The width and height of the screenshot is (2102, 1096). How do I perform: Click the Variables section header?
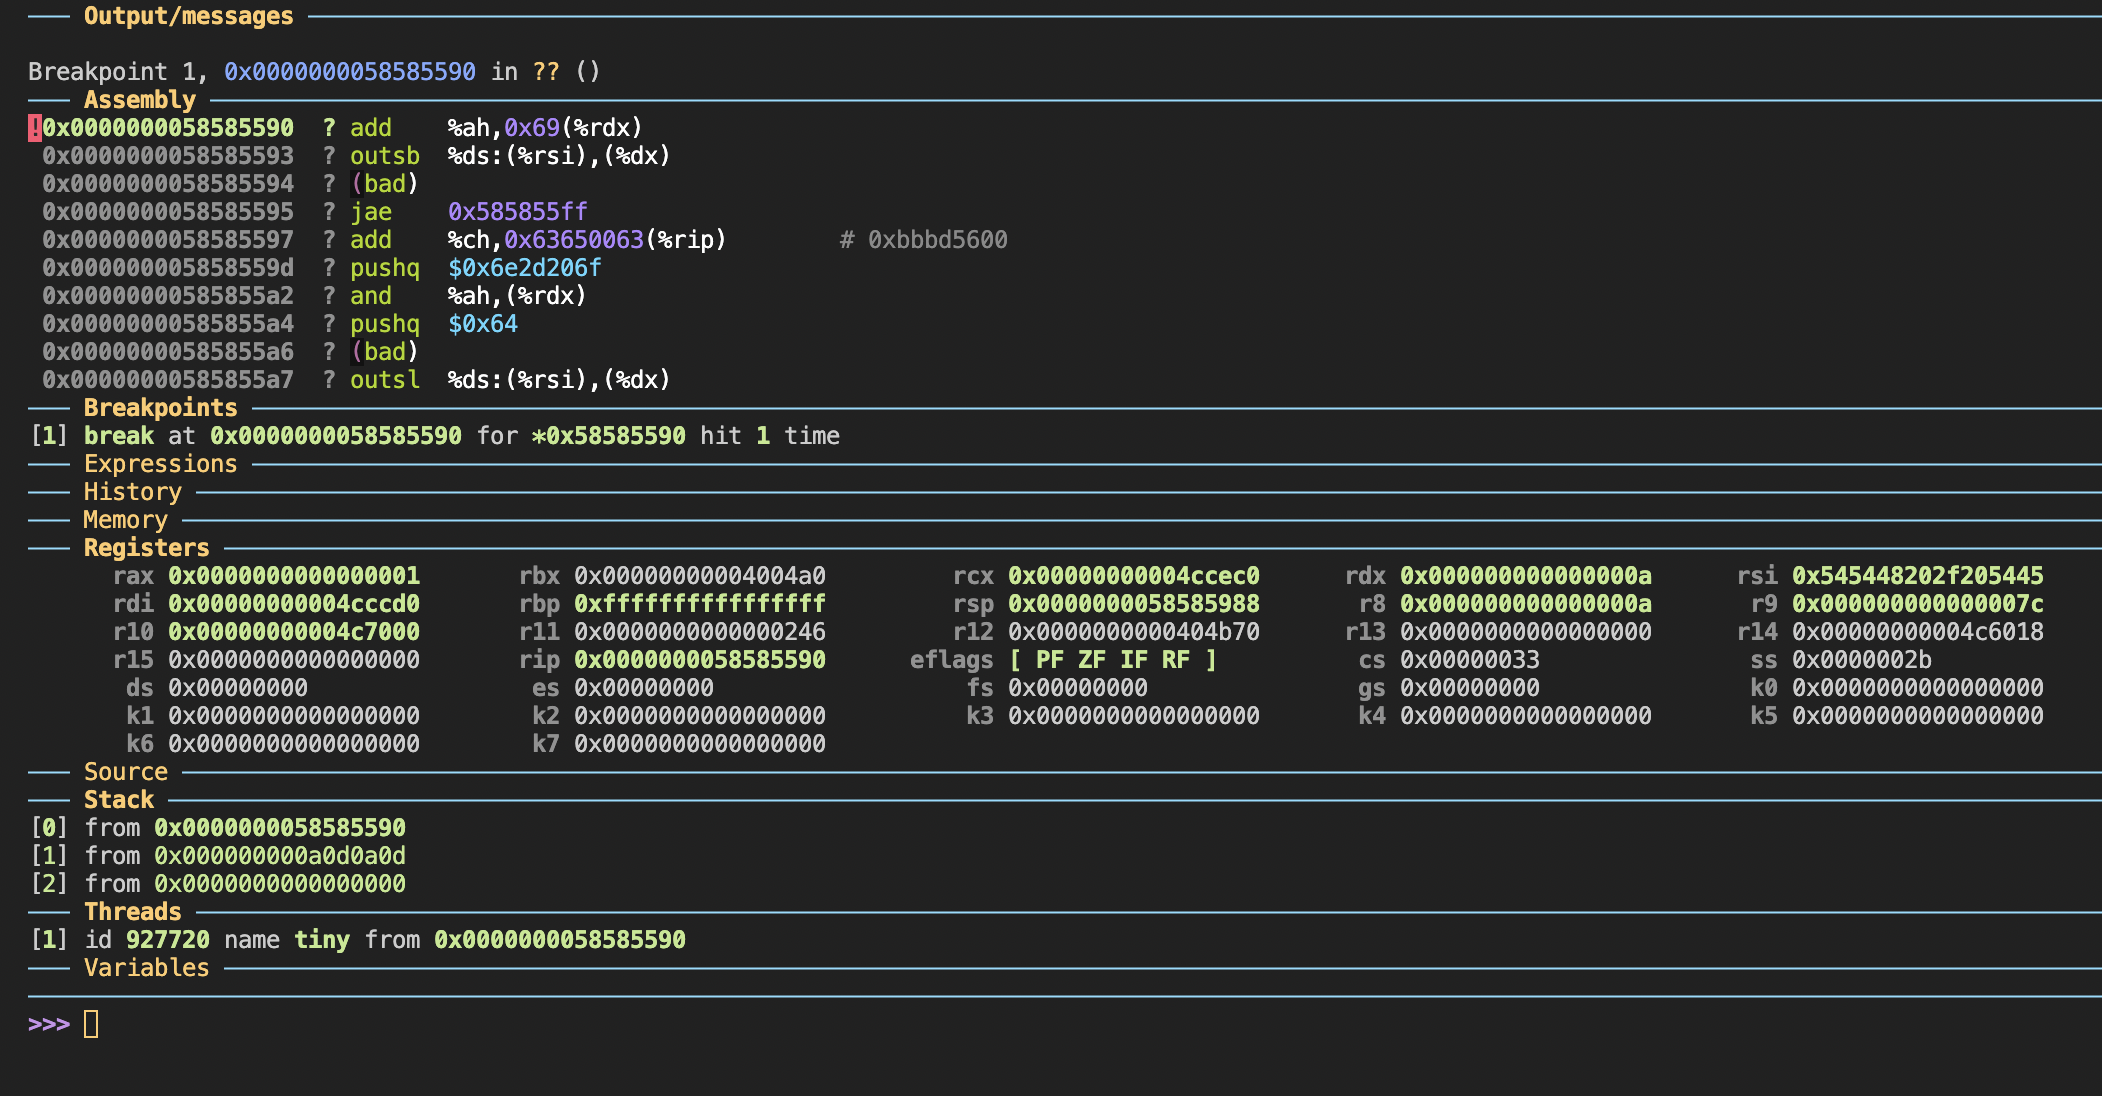click(146, 968)
